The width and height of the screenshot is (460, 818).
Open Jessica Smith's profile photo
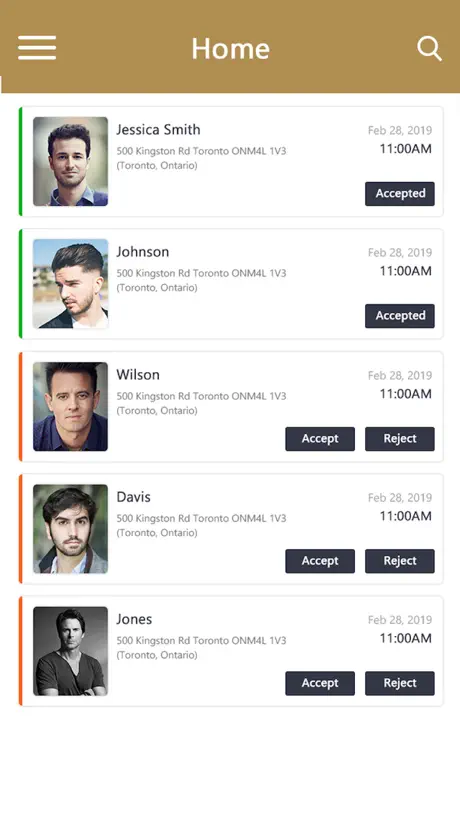point(70,161)
